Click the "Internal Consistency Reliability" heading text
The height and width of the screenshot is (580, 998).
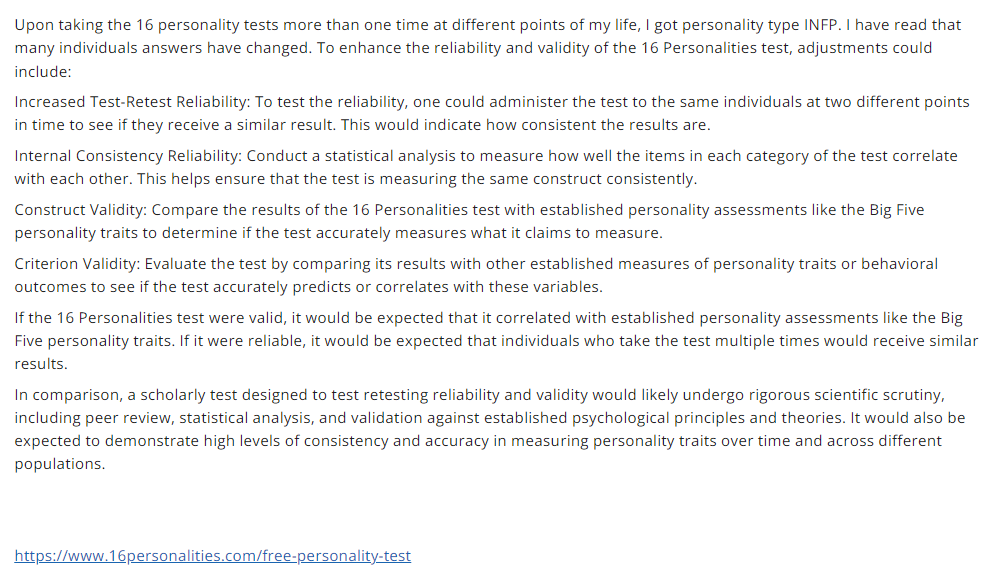pos(127,156)
